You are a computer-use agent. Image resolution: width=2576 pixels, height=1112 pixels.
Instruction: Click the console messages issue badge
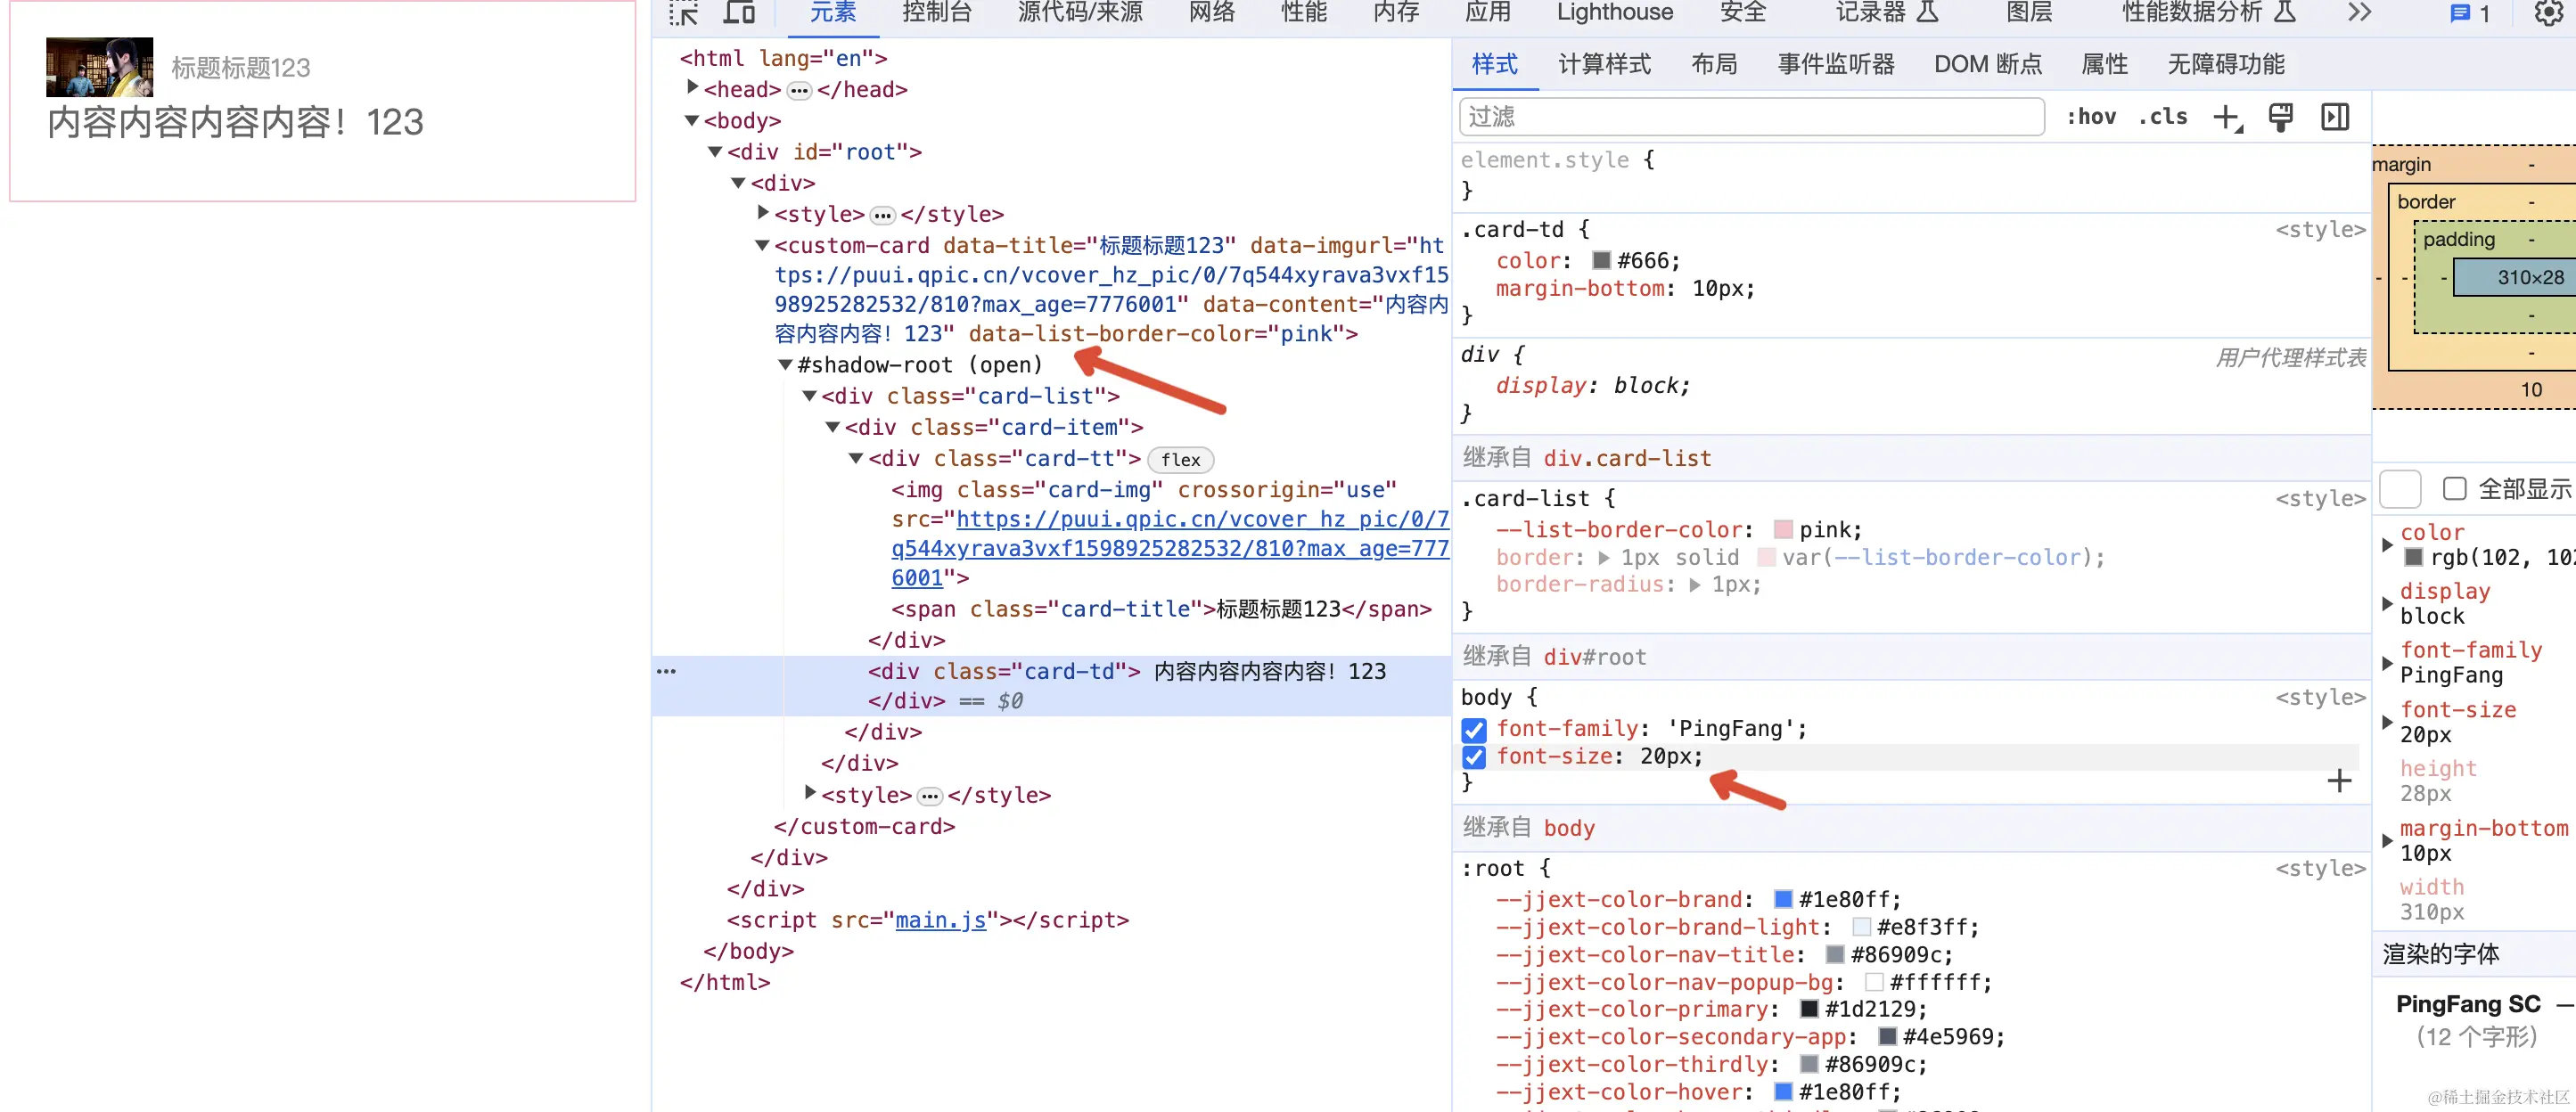2470,13
